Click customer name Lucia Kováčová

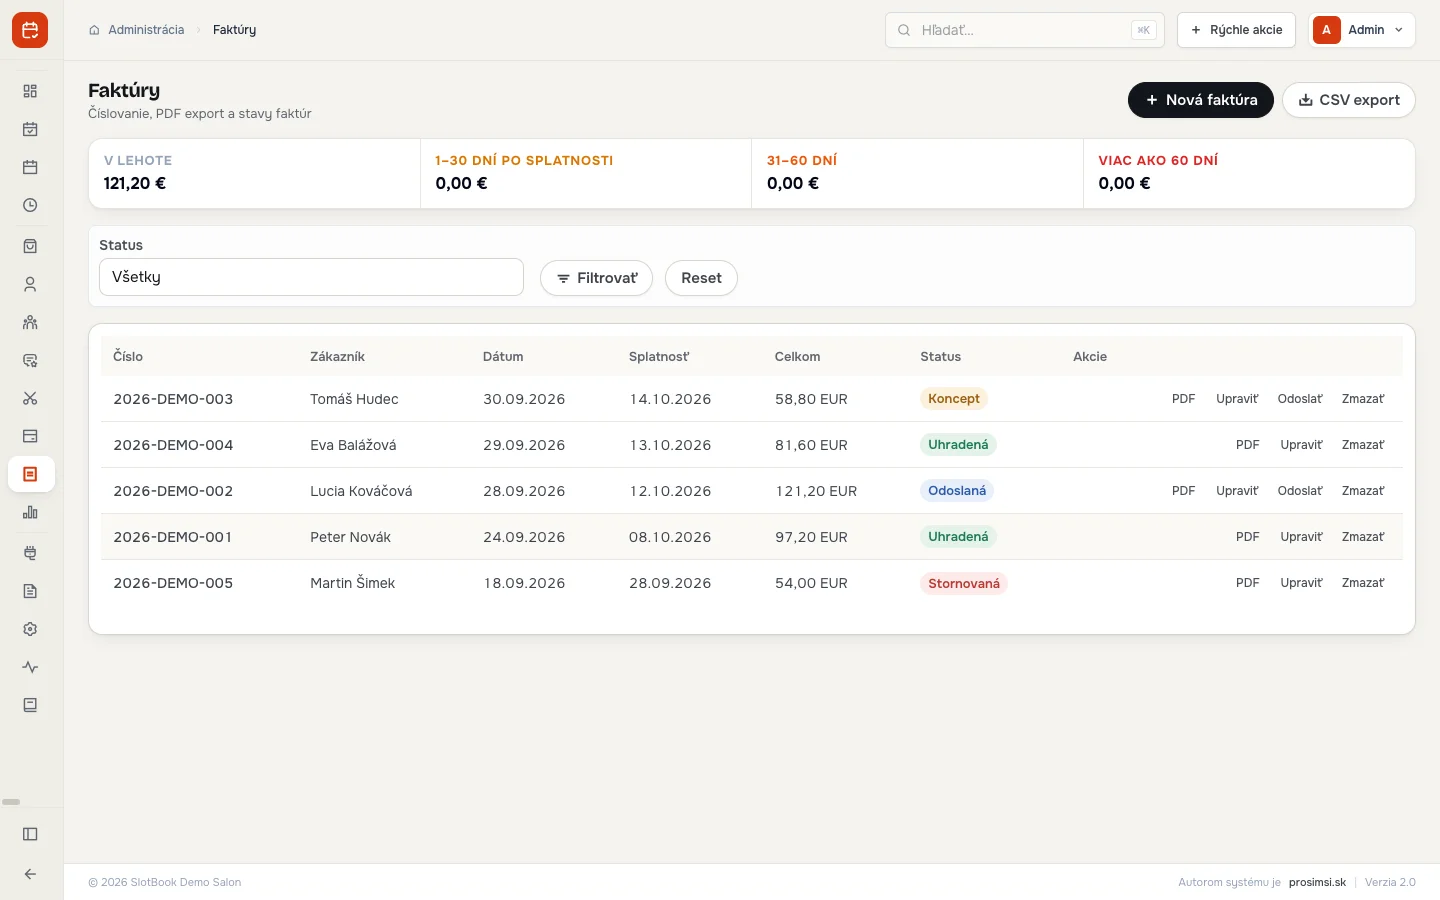tap(361, 491)
